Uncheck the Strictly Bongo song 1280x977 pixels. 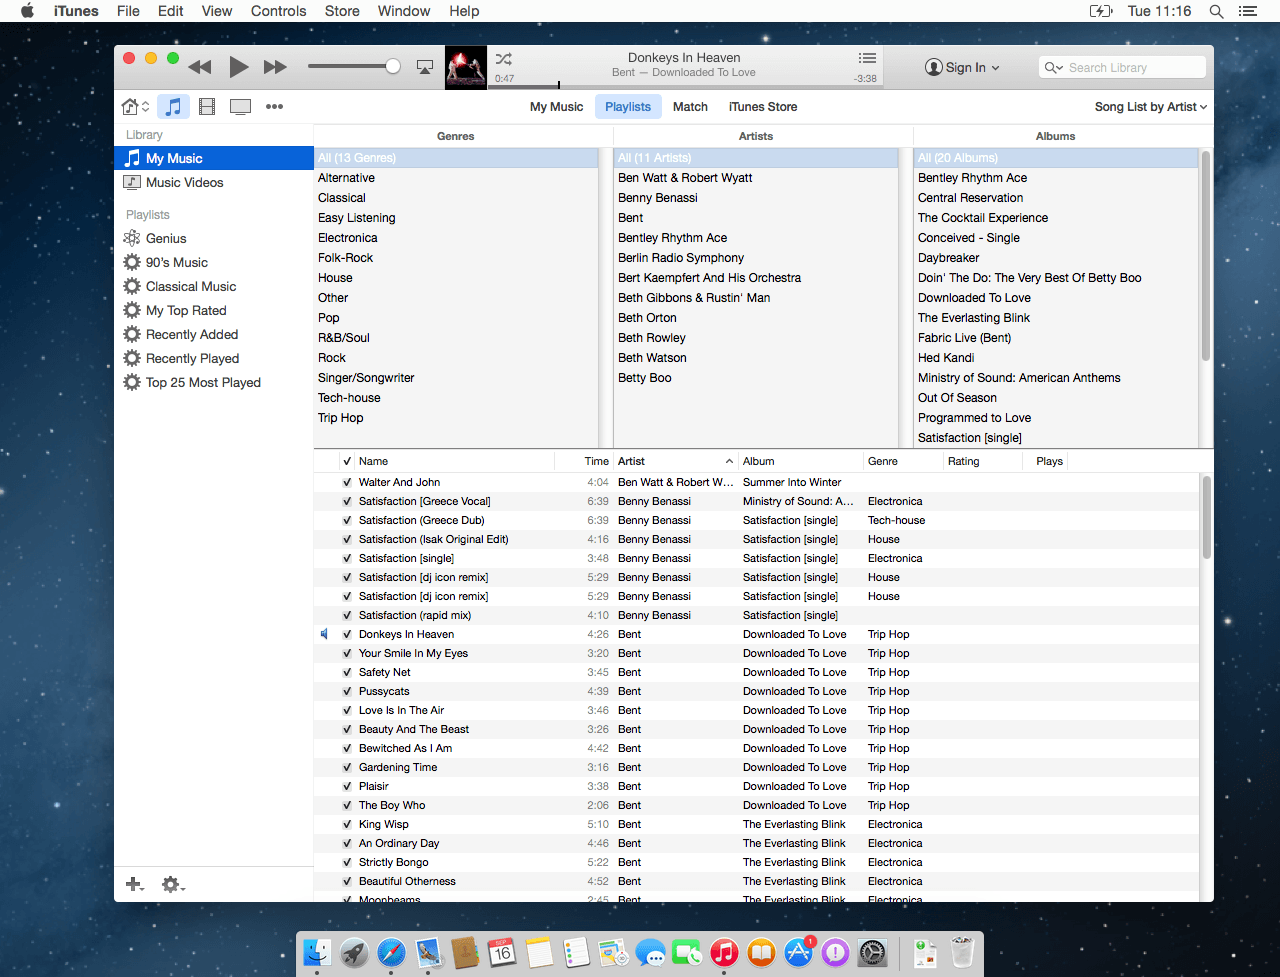347,862
